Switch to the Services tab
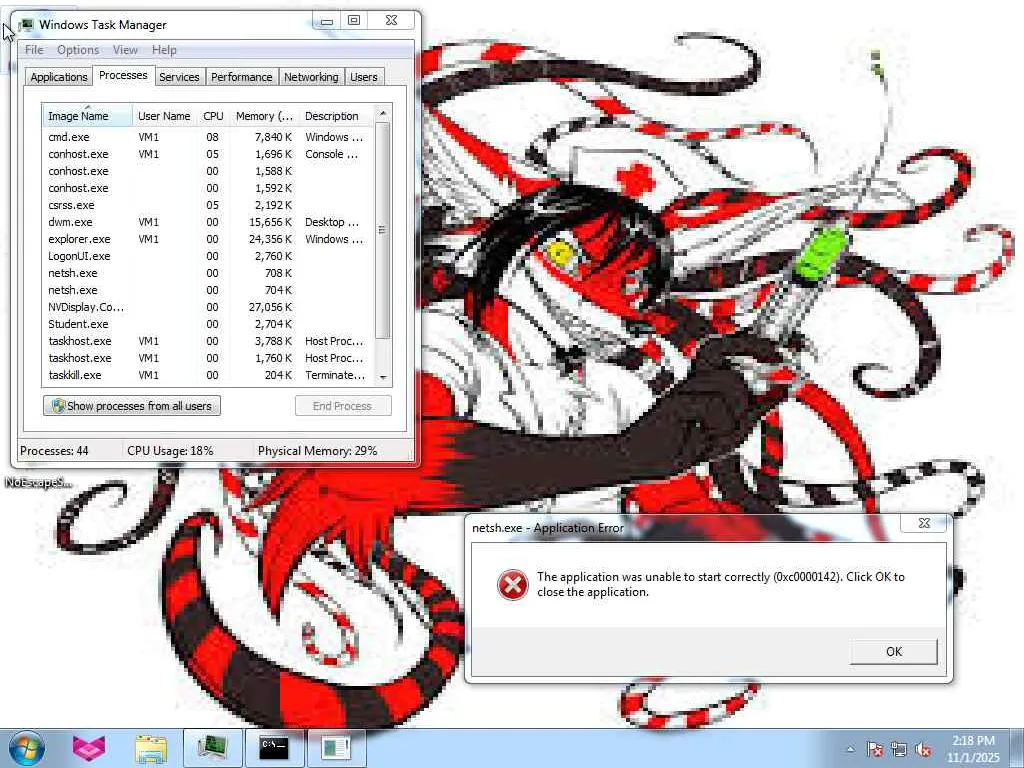The height and width of the screenshot is (768, 1024). [x=179, y=77]
